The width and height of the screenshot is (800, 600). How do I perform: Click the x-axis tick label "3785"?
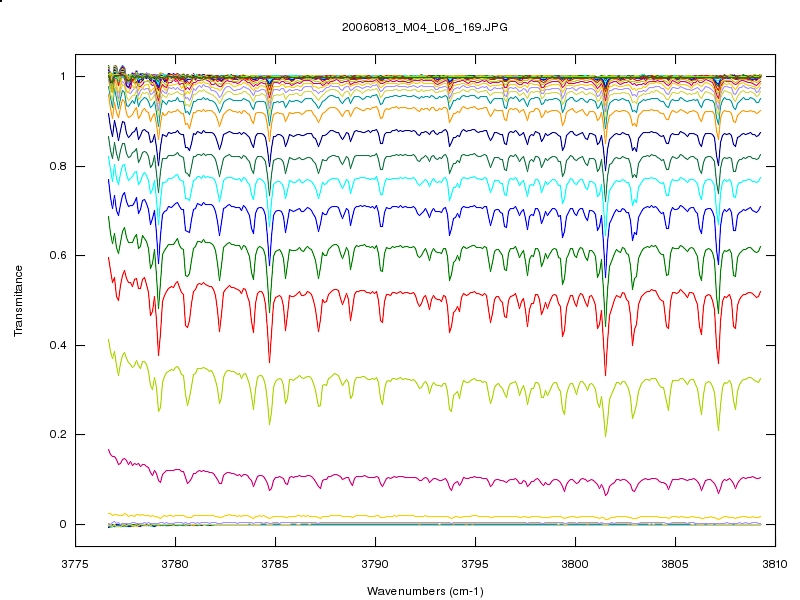pos(275,564)
